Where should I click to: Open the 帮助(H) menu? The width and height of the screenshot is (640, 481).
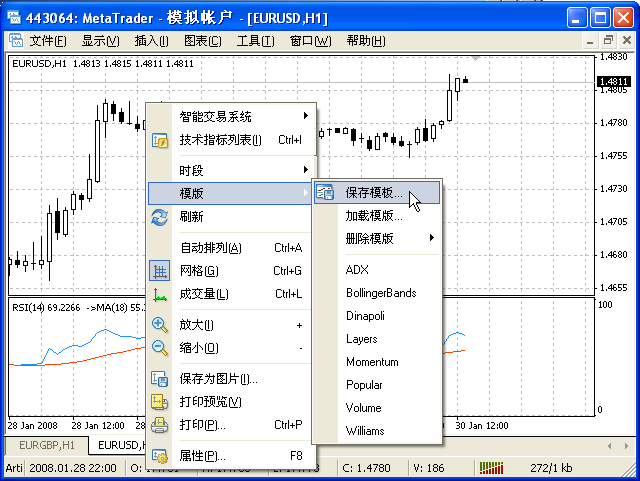[x=366, y=41]
